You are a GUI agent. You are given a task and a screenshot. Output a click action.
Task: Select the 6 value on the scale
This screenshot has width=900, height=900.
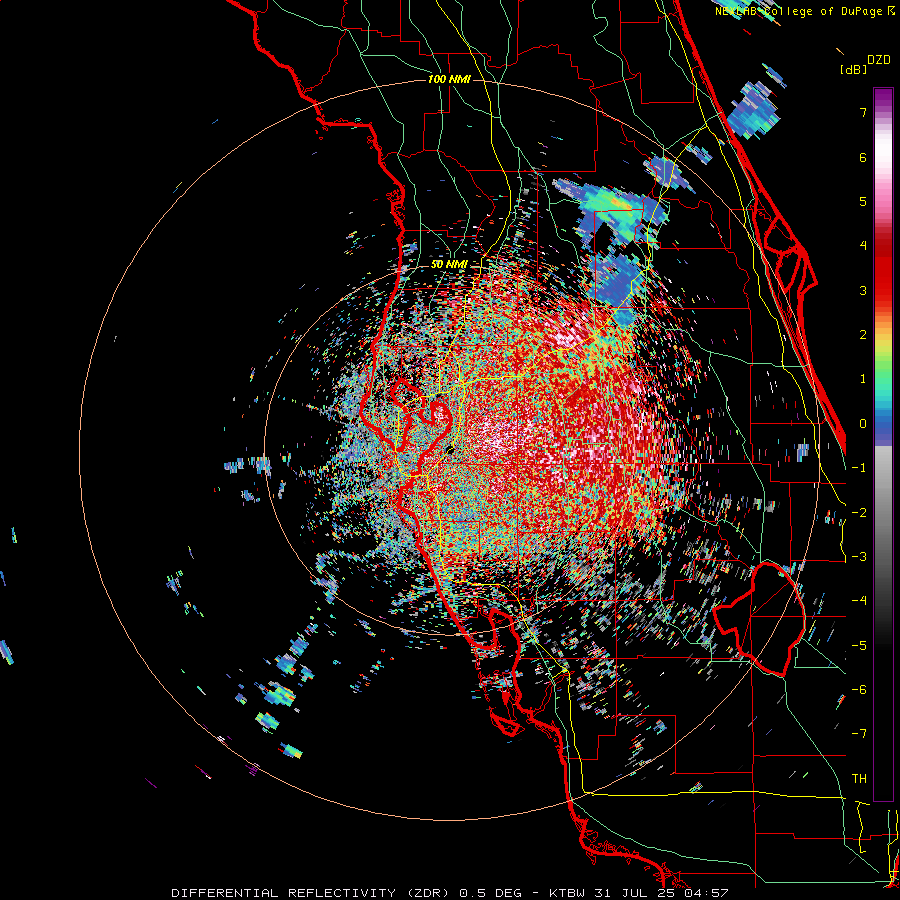point(863,157)
